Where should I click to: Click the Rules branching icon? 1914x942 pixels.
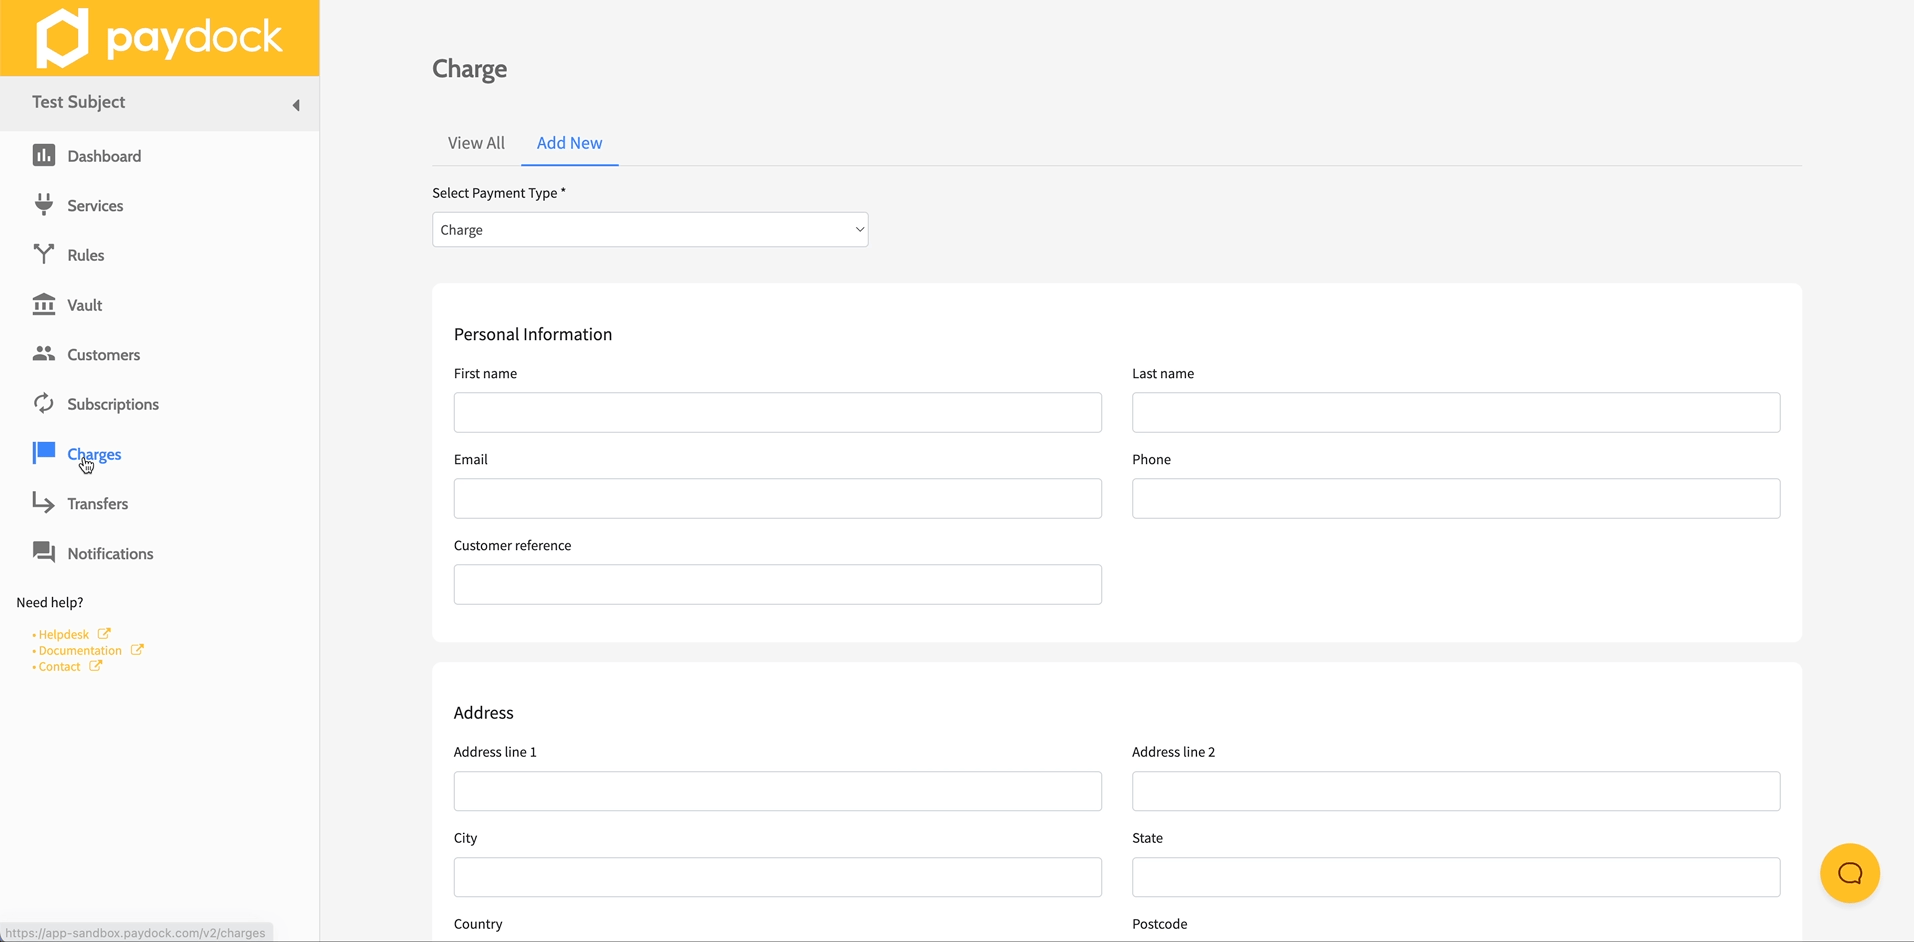43,254
